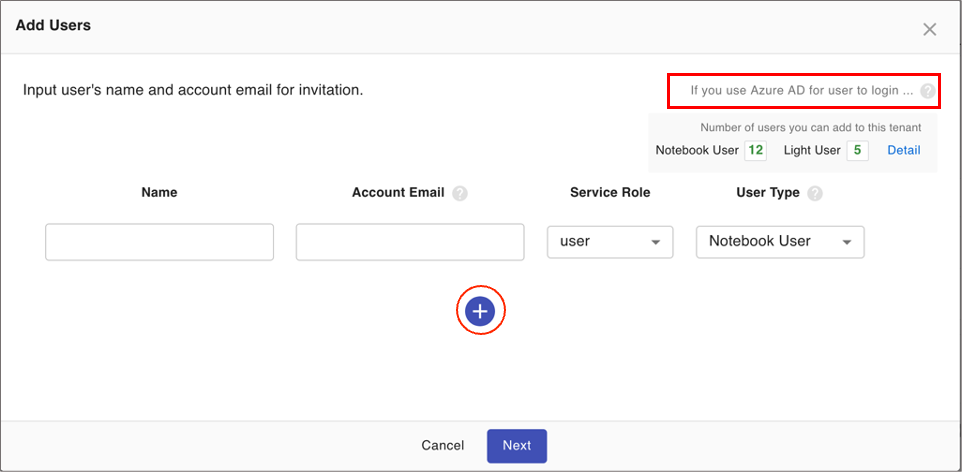Viewport: 962px width, 472px height.
Task: Expand the User Type dropdown showing Notebook User
Action: [779, 242]
